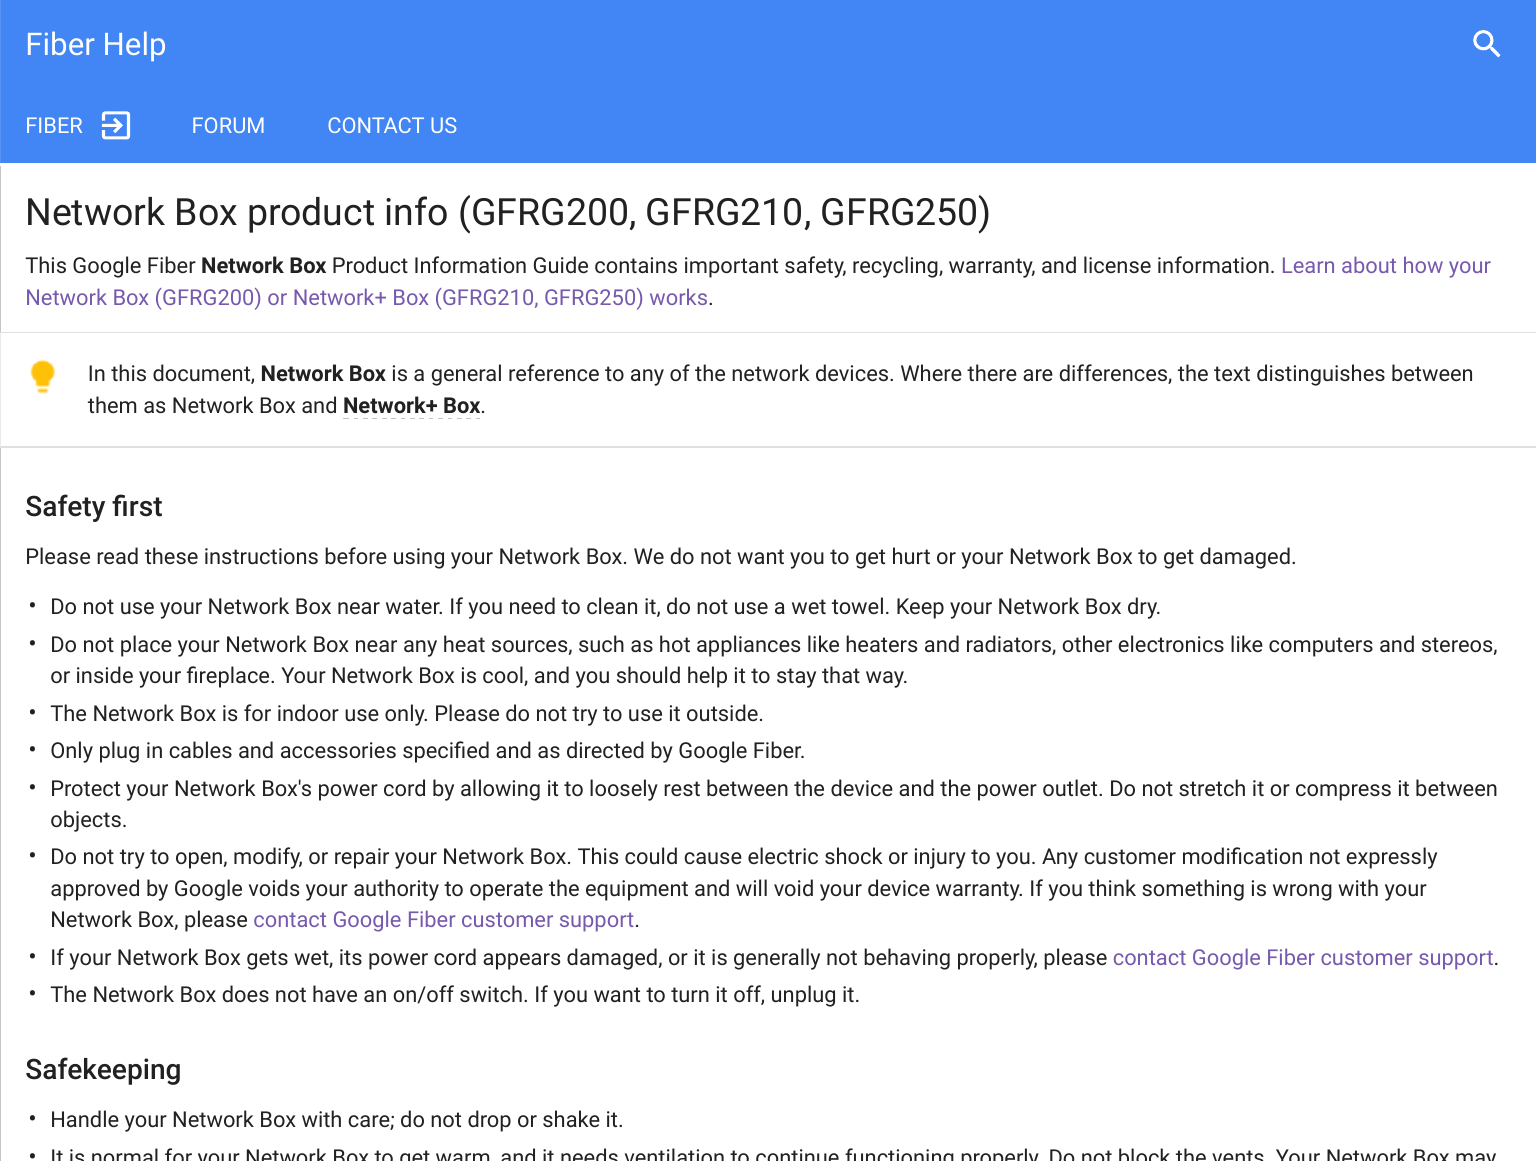Click 'Do not use your Network Box near water' bullet
Viewport: 1536px width, 1161px height.
pos(606,607)
